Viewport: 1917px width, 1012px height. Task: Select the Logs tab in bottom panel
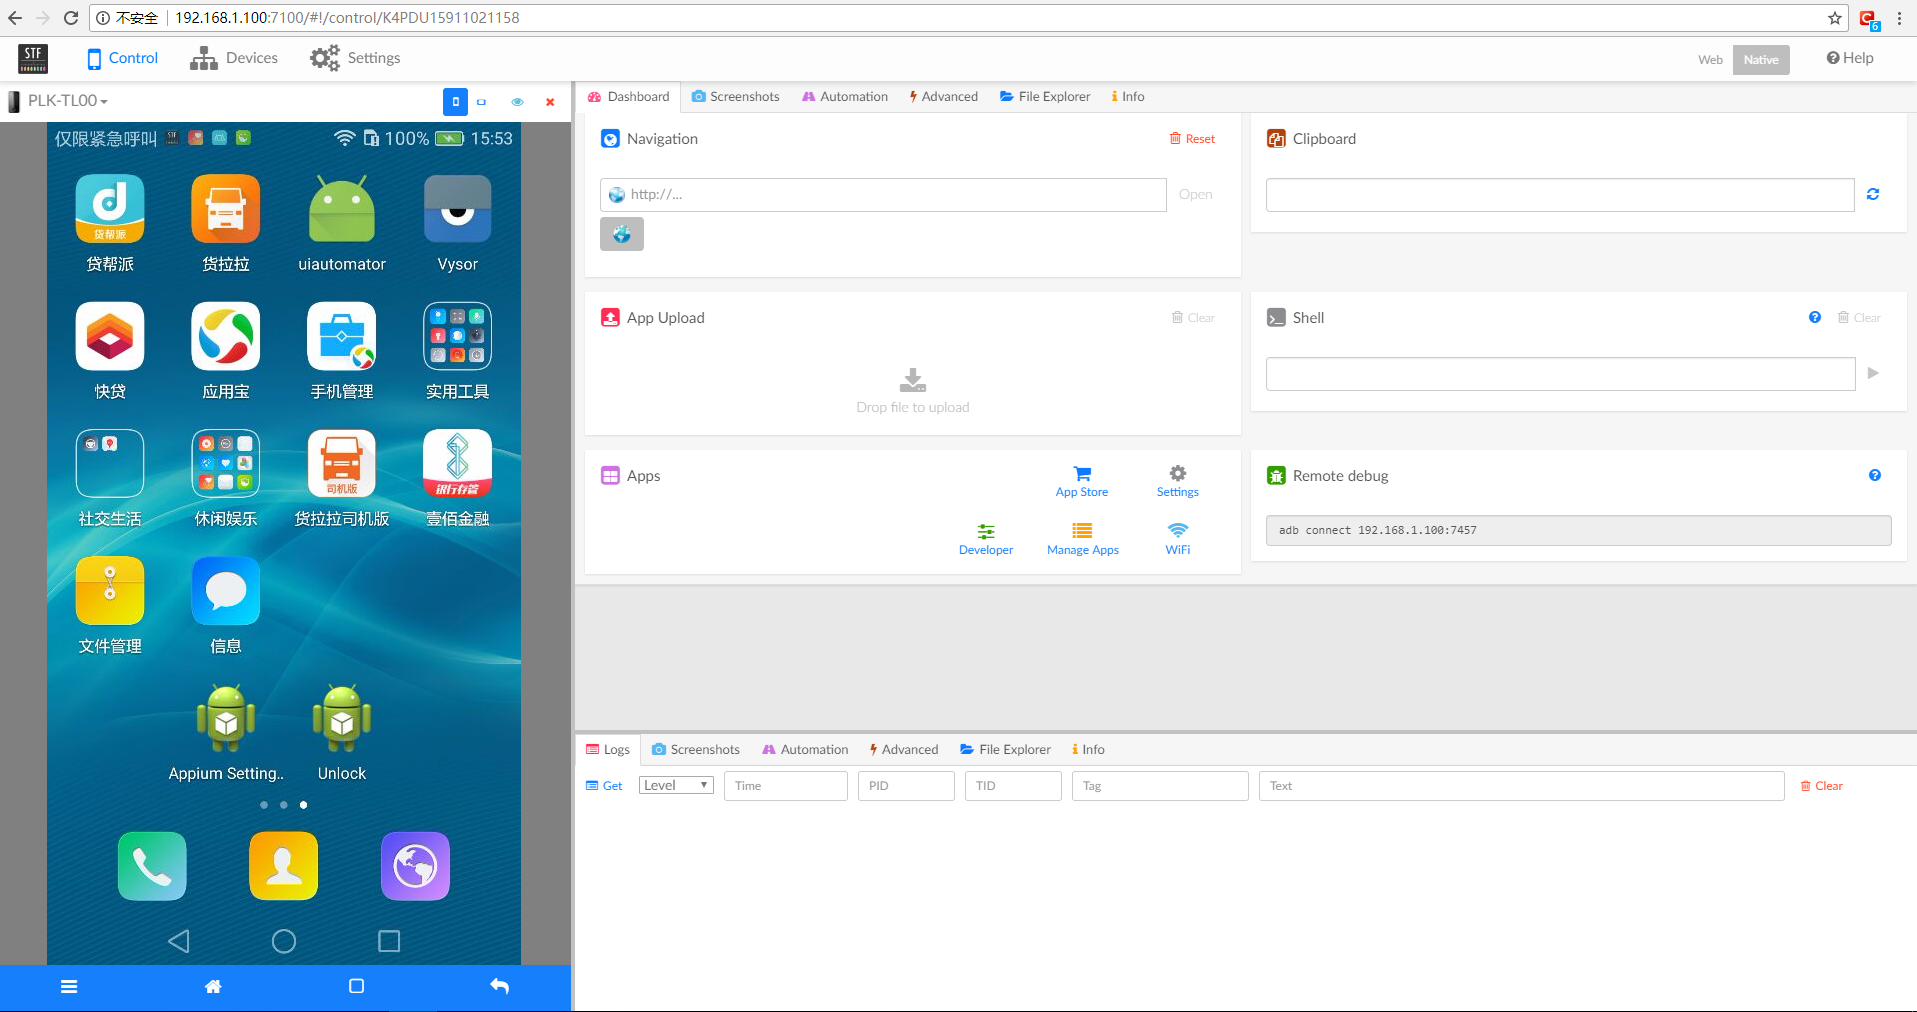point(608,749)
